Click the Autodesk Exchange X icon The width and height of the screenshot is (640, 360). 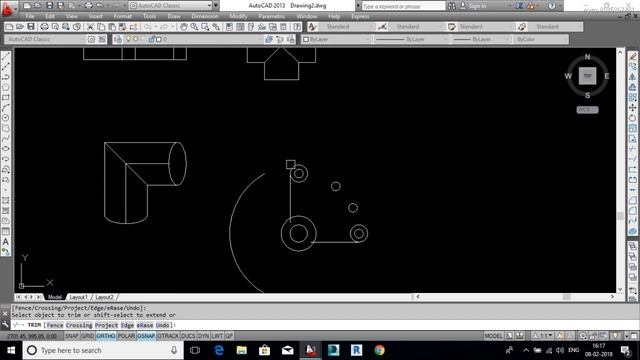click(519, 6)
